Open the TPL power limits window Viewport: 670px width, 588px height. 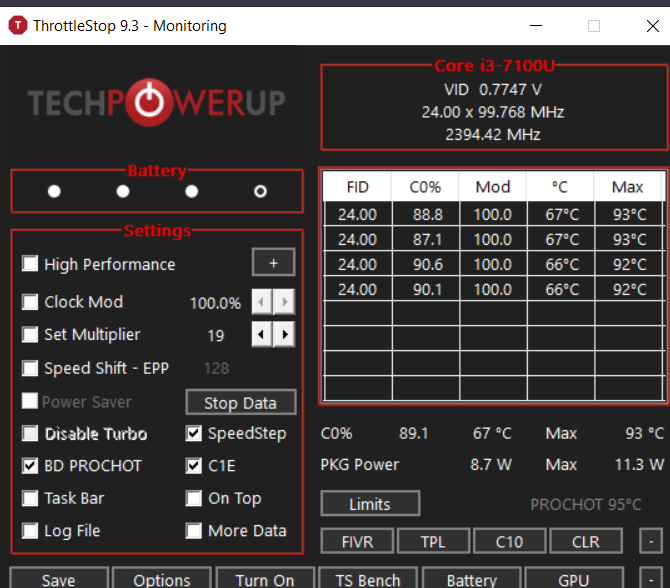pyautogui.click(x=433, y=541)
